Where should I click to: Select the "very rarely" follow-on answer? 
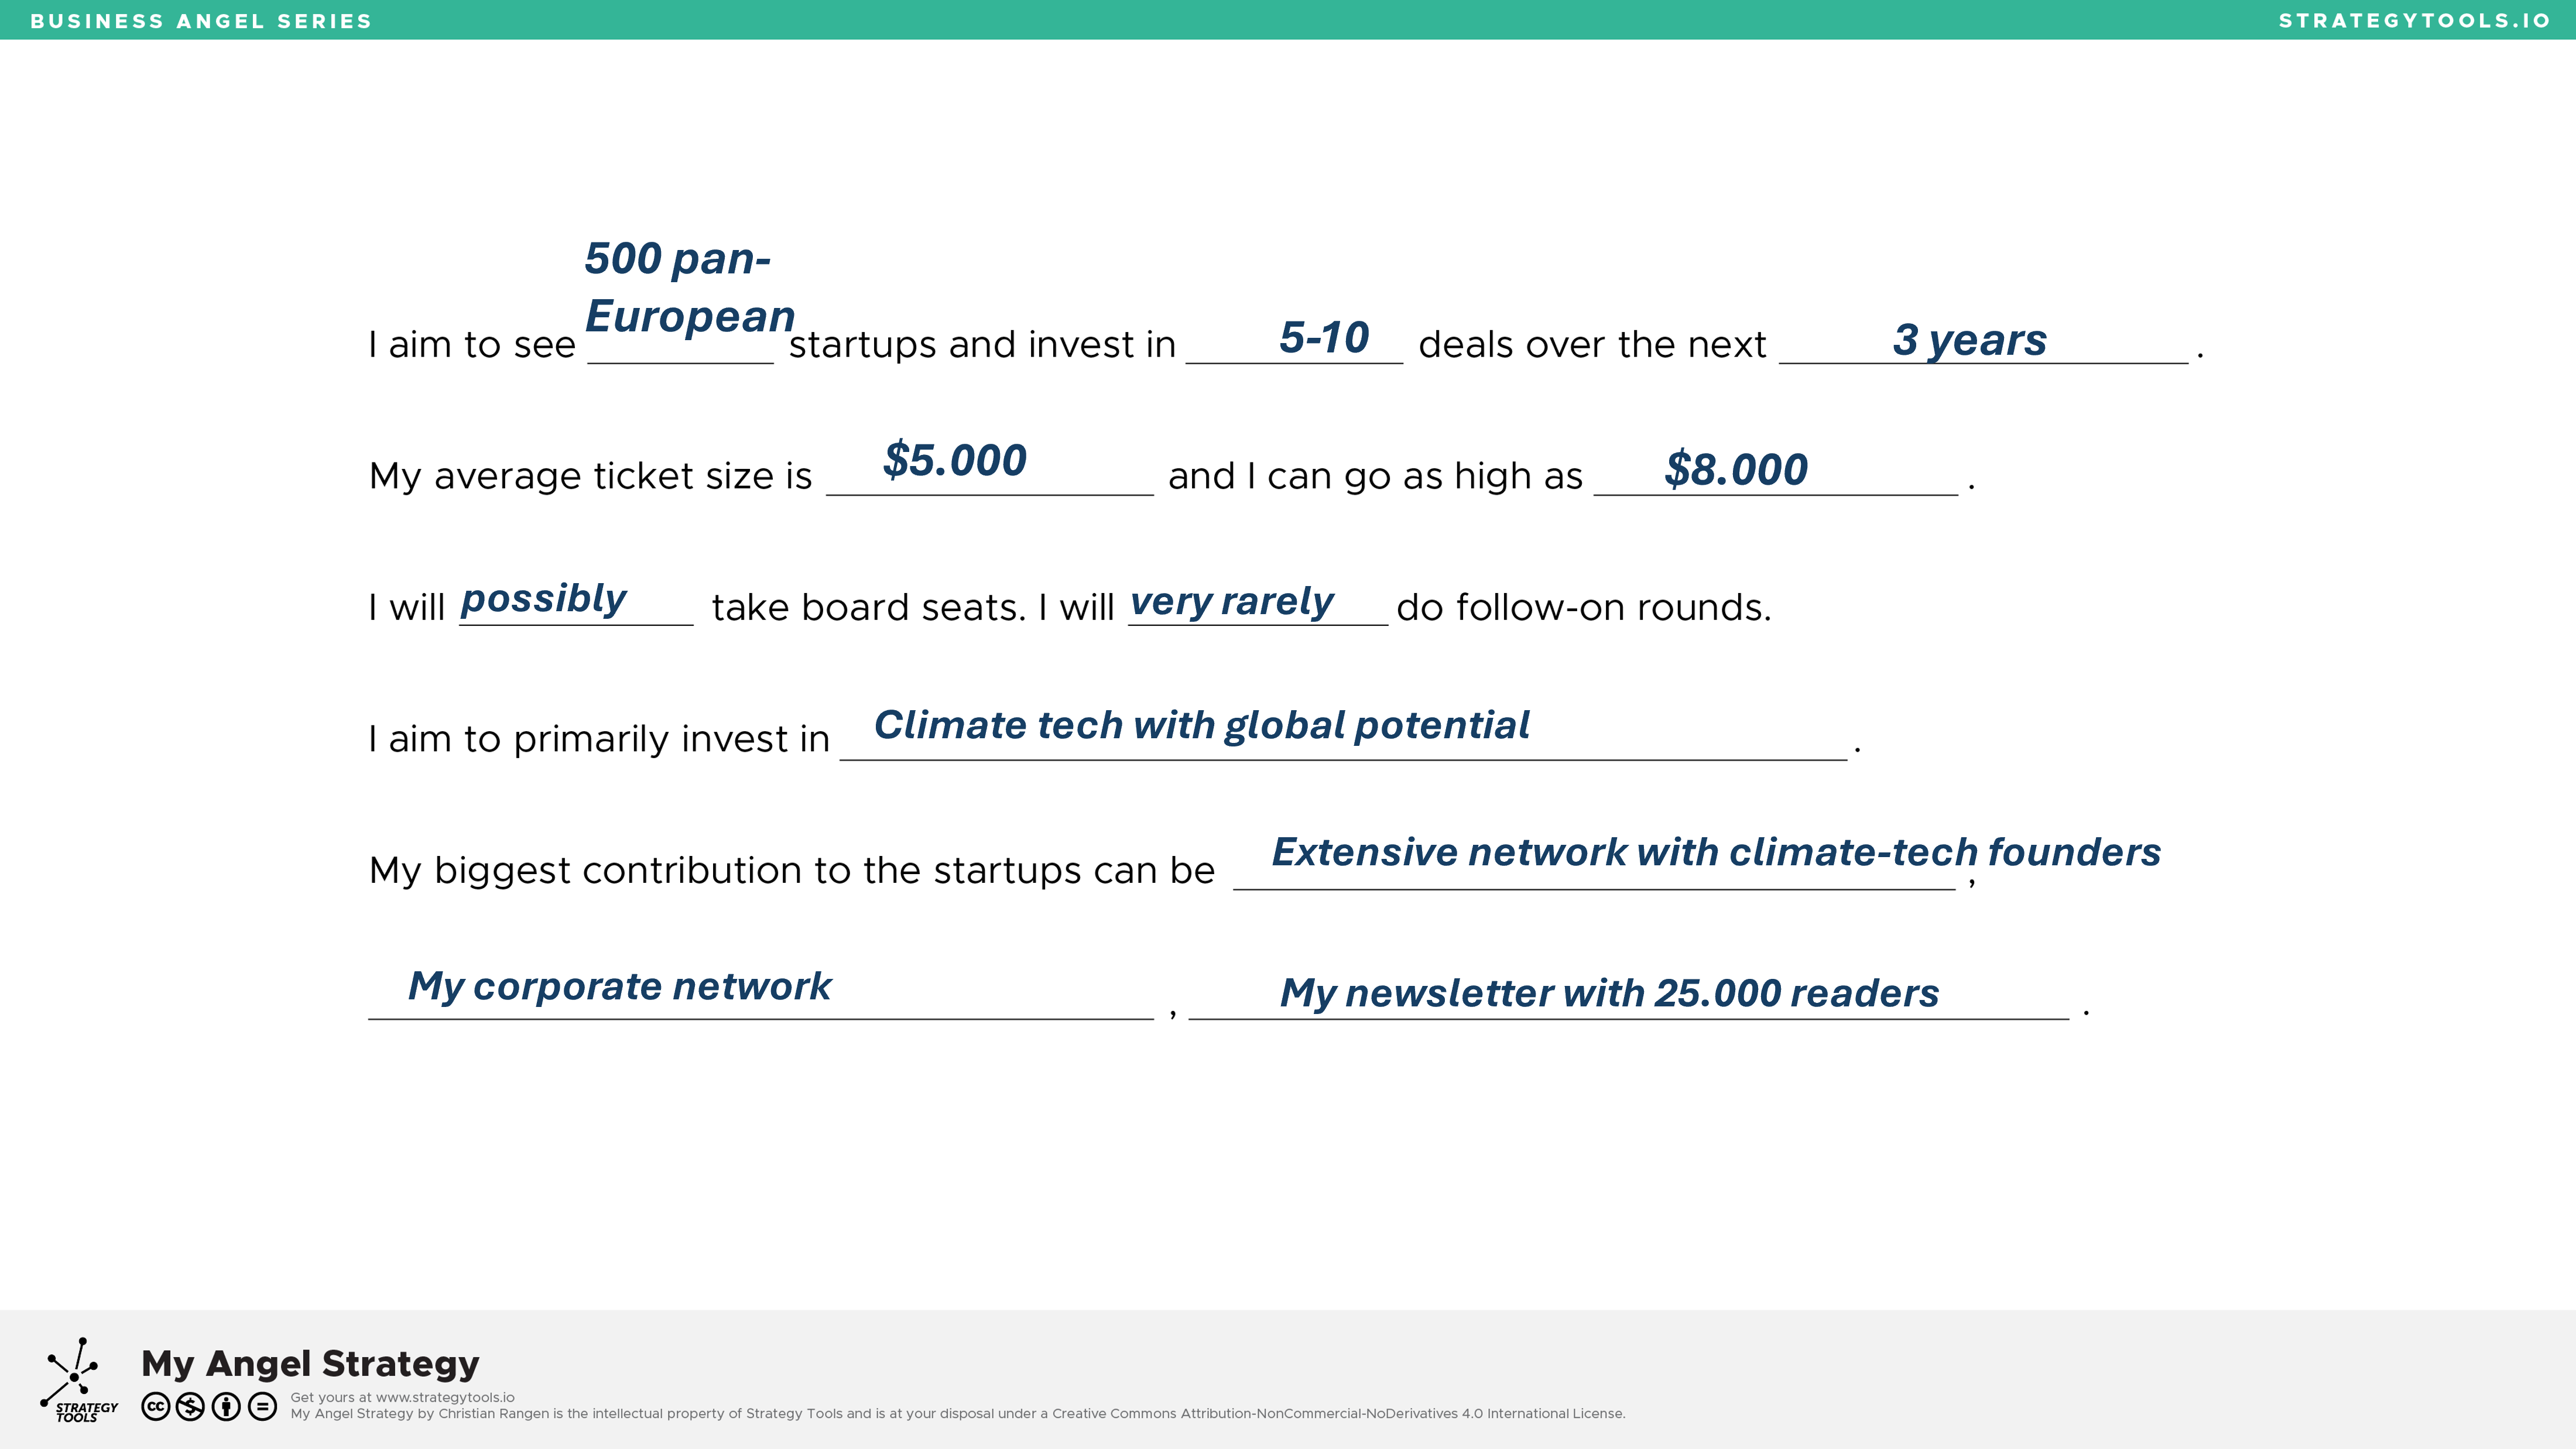[1231, 601]
